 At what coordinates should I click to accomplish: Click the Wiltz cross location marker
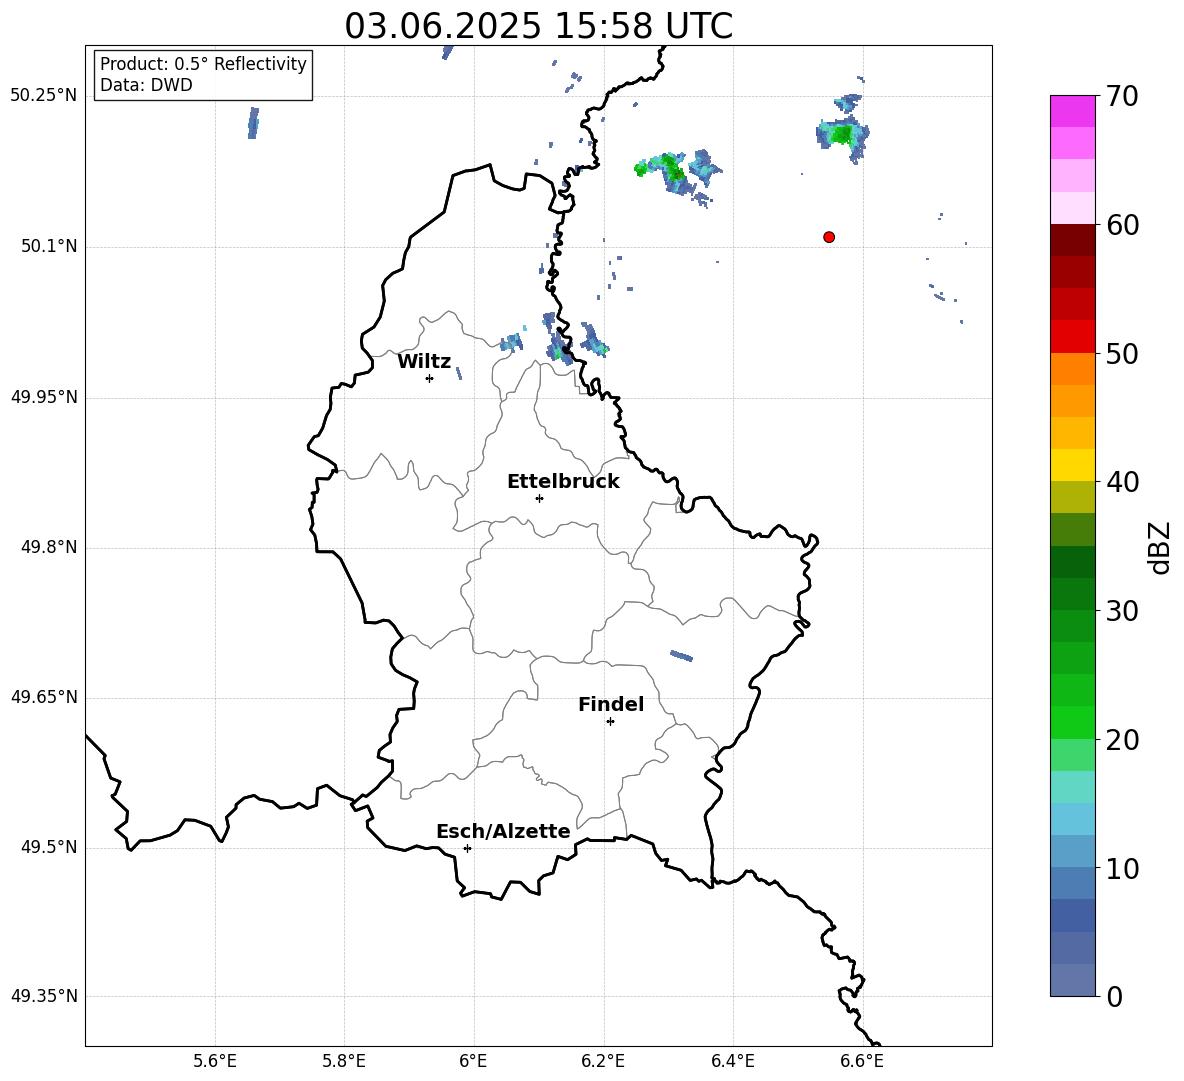(x=430, y=378)
